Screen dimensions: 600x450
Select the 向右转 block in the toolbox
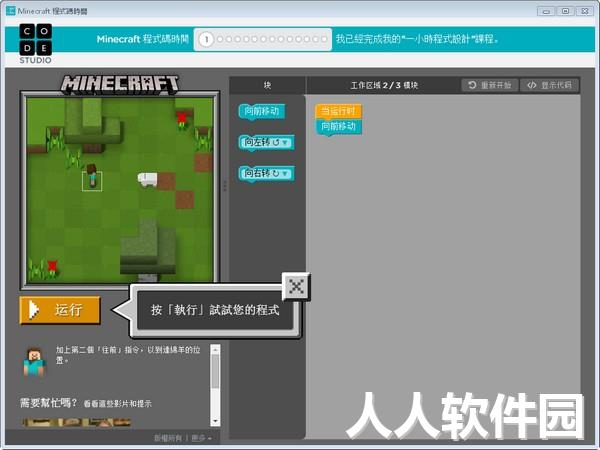click(x=266, y=174)
